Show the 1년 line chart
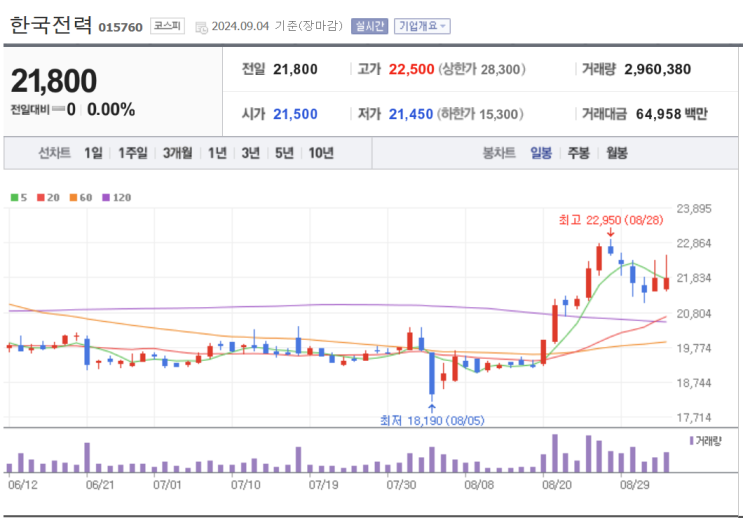This screenshot has height=518, width=743. (x=217, y=153)
